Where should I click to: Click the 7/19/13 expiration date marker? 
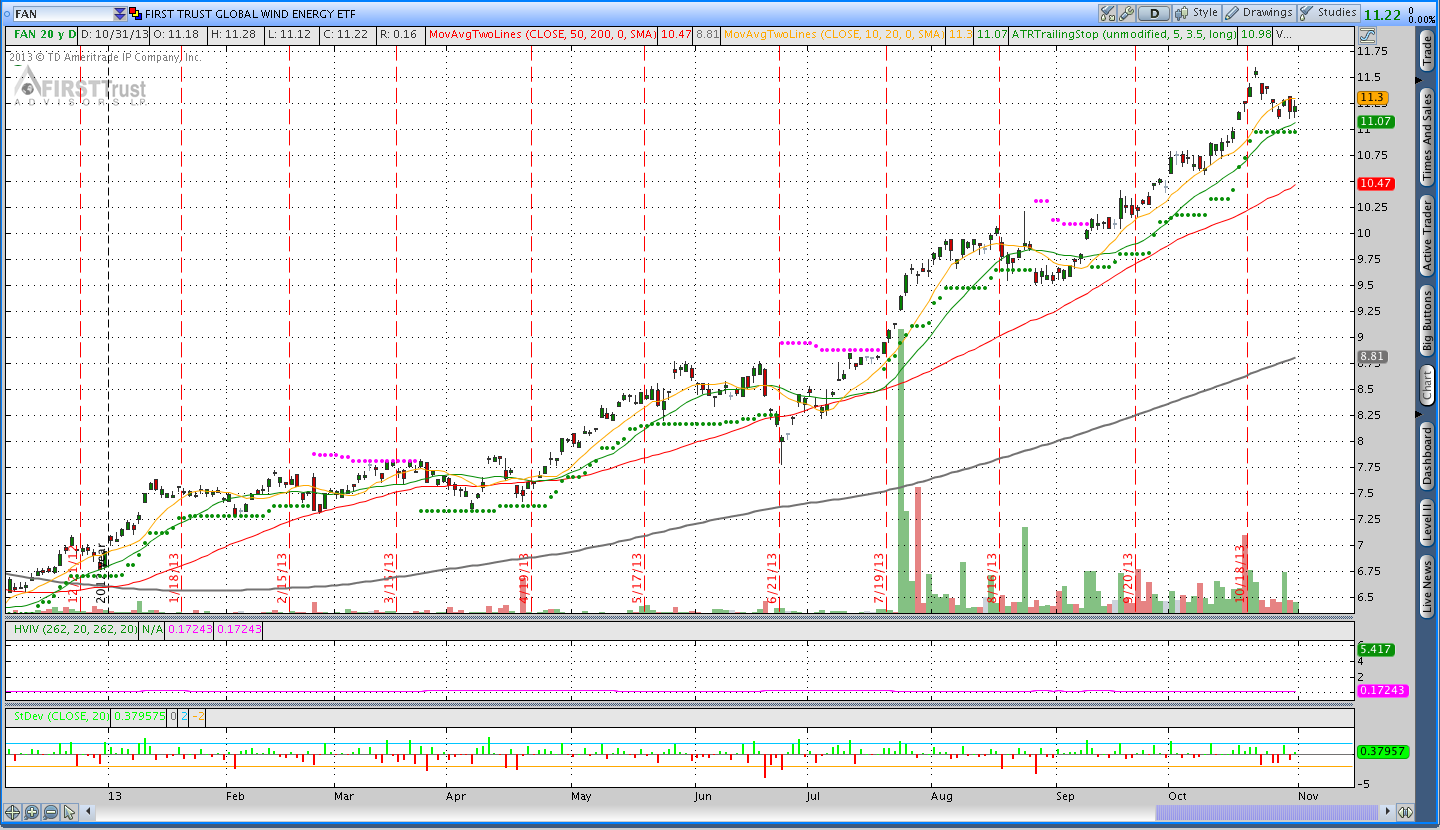tap(880, 577)
